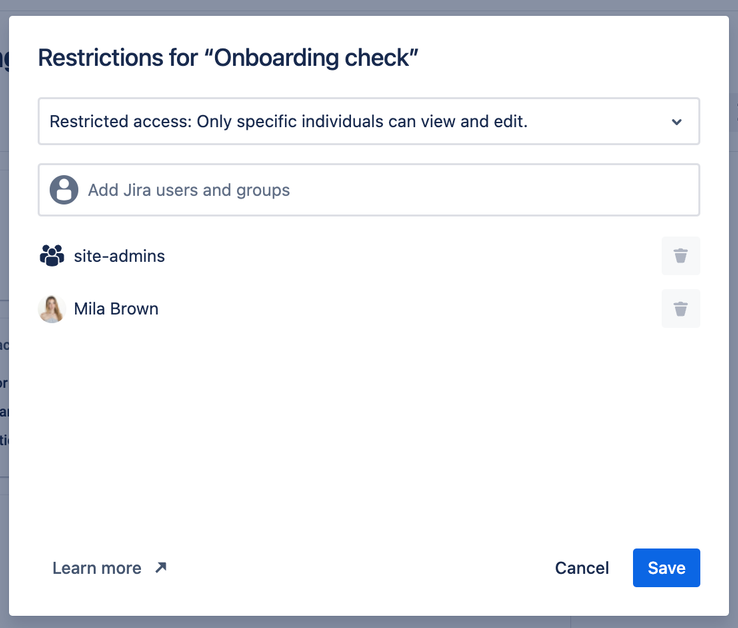738x628 pixels.
Task: Save the page restrictions
Action: tap(666, 568)
